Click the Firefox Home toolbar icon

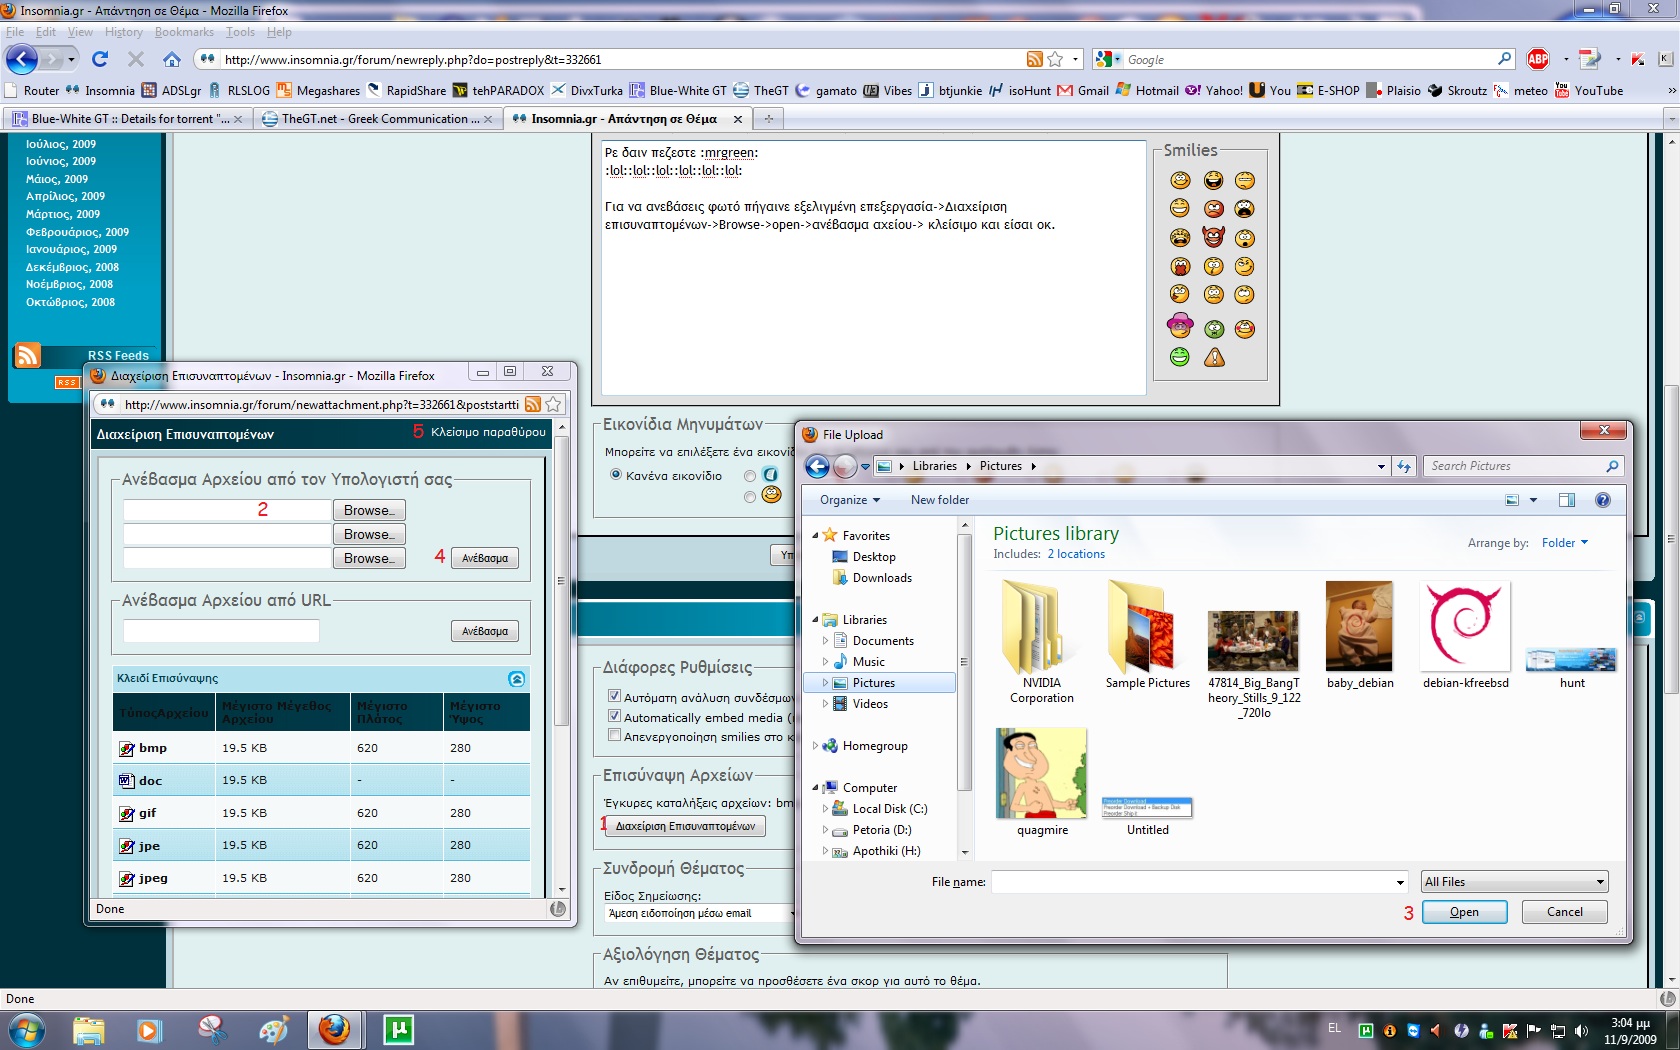pyautogui.click(x=172, y=60)
